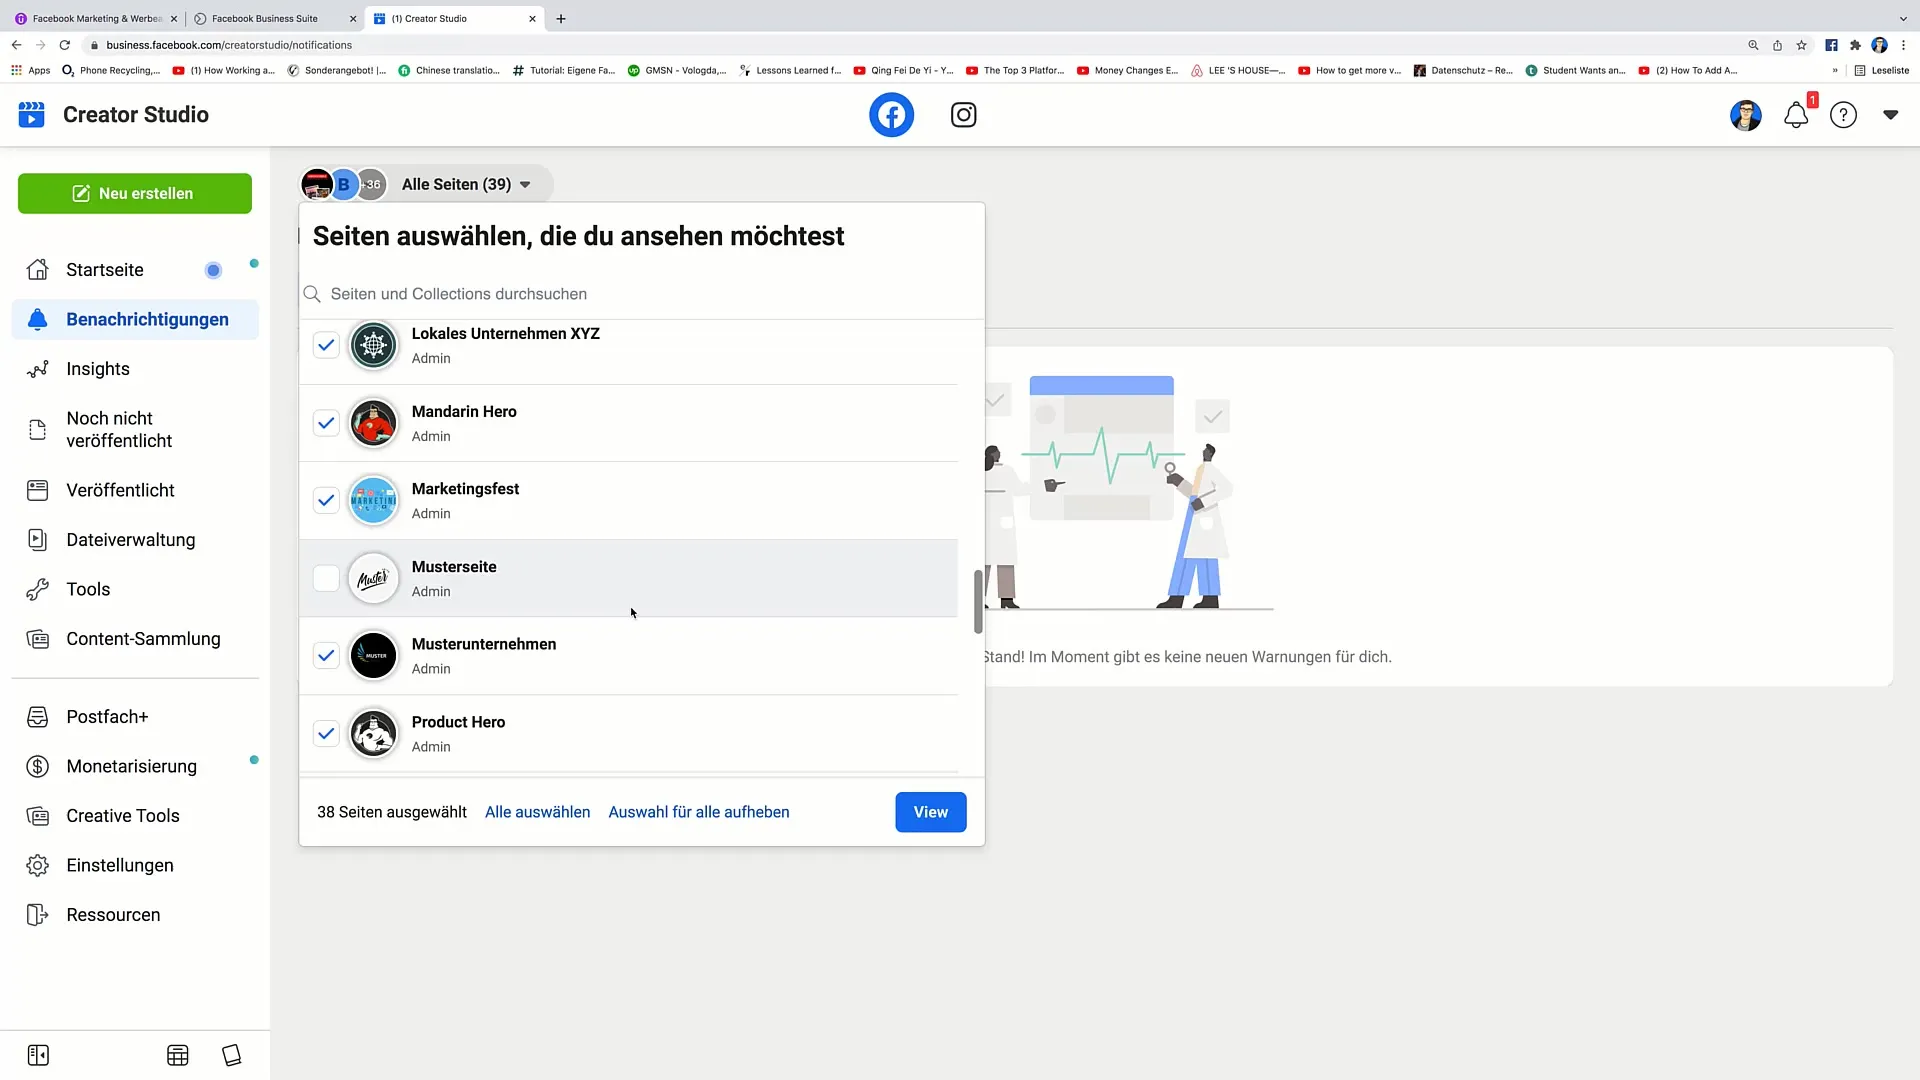Show more bookmarks overflow chevron
The image size is (1920, 1080).
point(1835,71)
